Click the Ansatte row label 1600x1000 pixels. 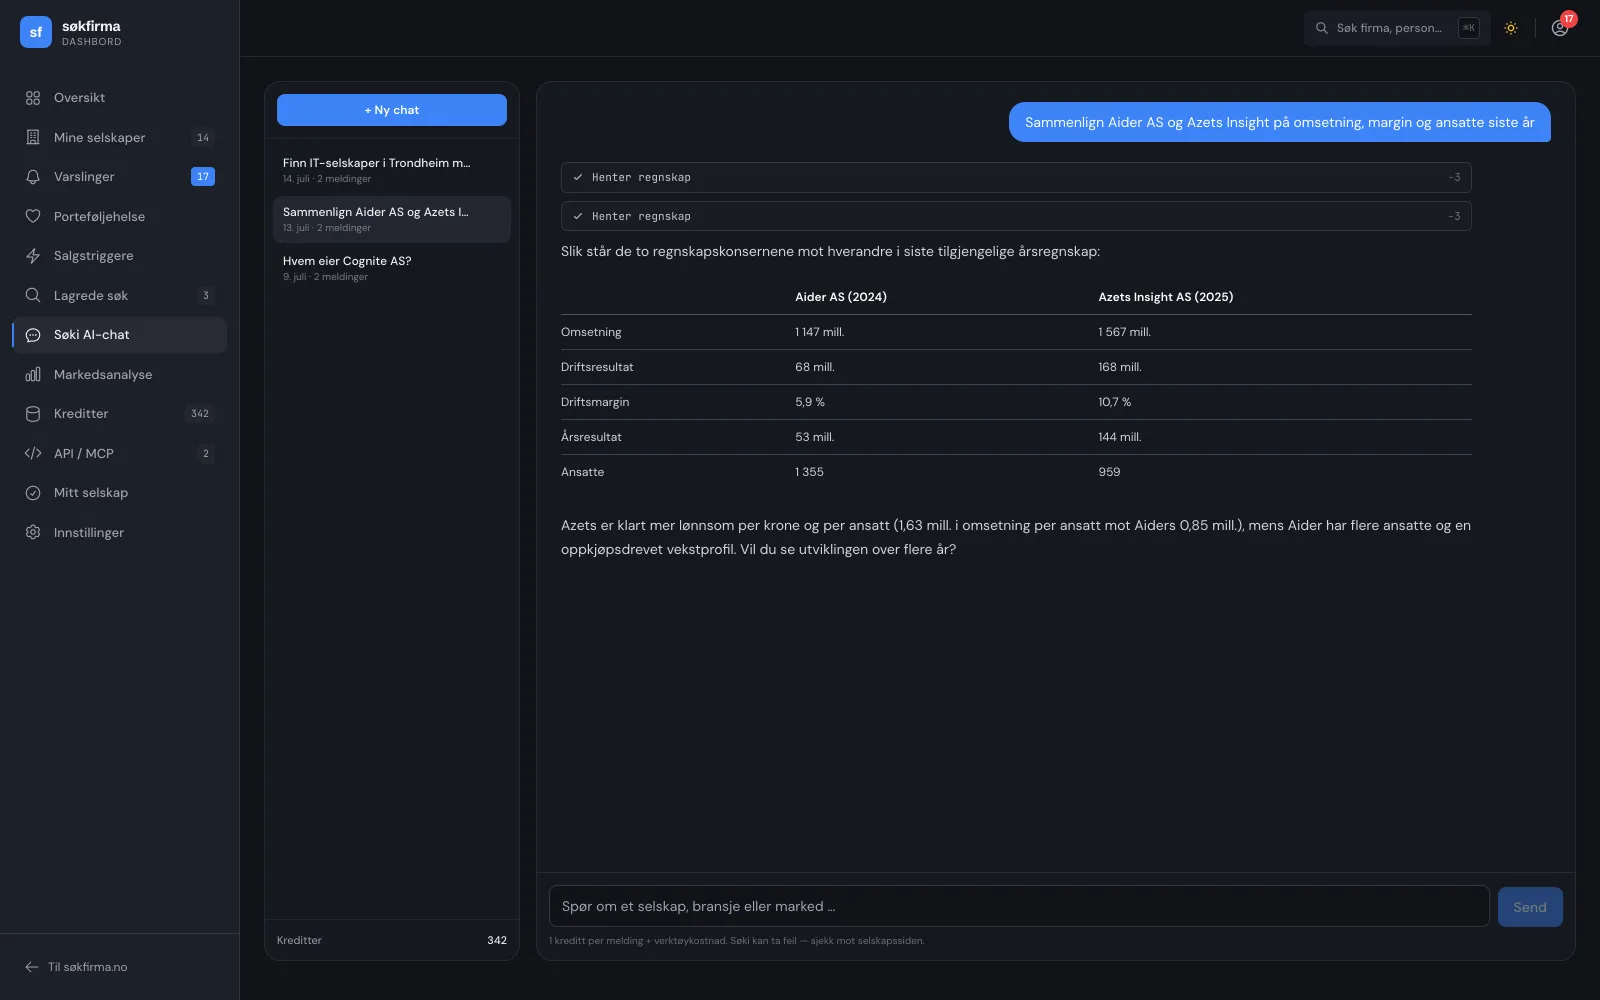pyautogui.click(x=582, y=472)
